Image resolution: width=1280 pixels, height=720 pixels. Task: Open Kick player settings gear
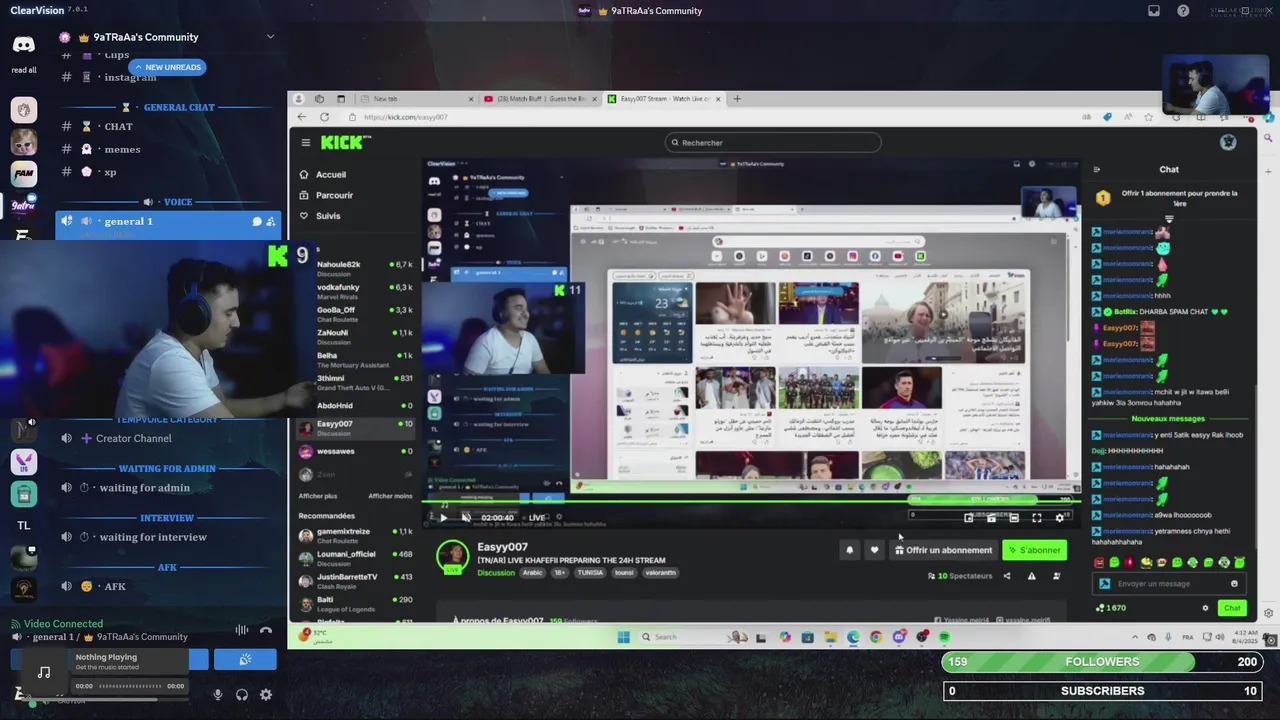click(x=1060, y=518)
